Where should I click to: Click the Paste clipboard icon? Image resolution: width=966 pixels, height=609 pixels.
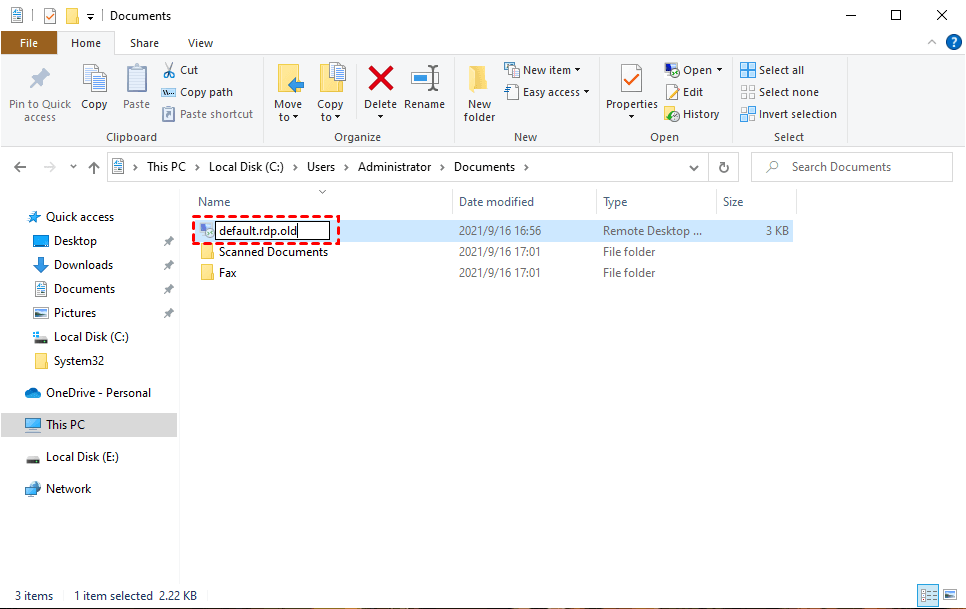tap(136, 79)
